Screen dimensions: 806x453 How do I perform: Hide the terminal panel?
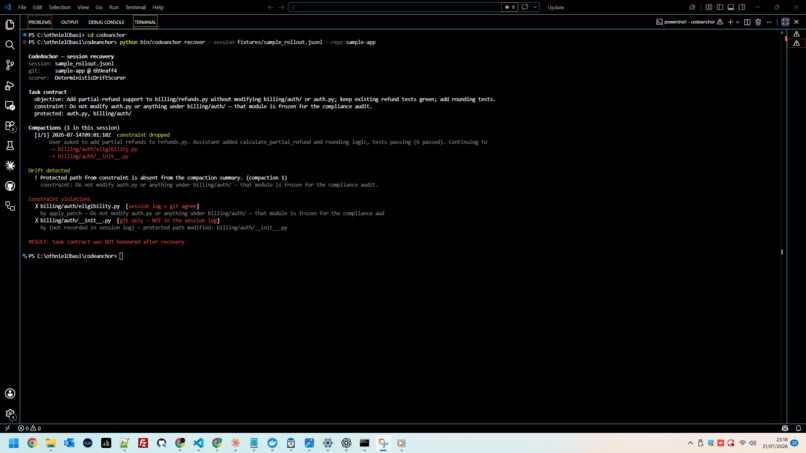pyautogui.click(x=796, y=22)
